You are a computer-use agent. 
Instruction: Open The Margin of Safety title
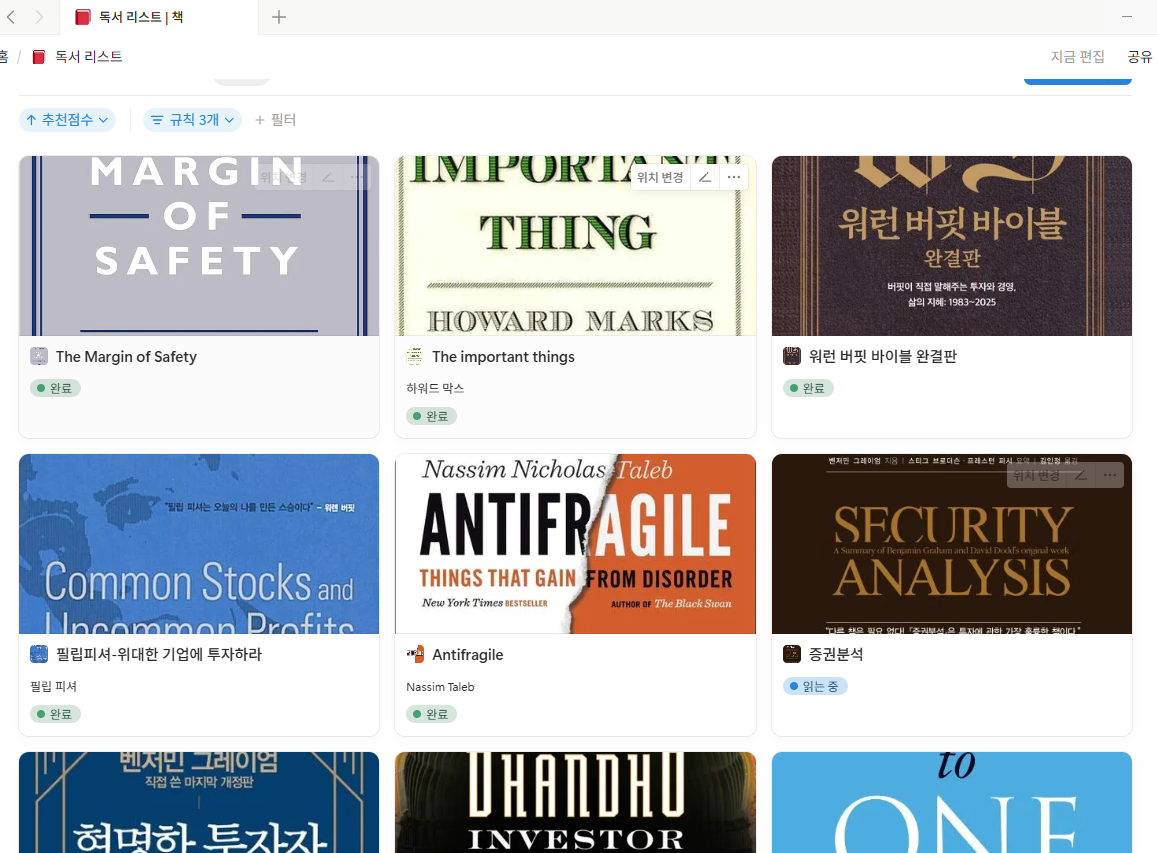[x=126, y=356]
